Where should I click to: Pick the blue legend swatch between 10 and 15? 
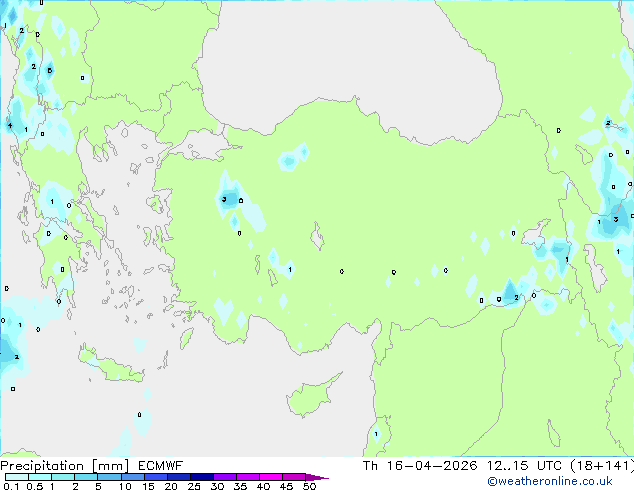133,477
